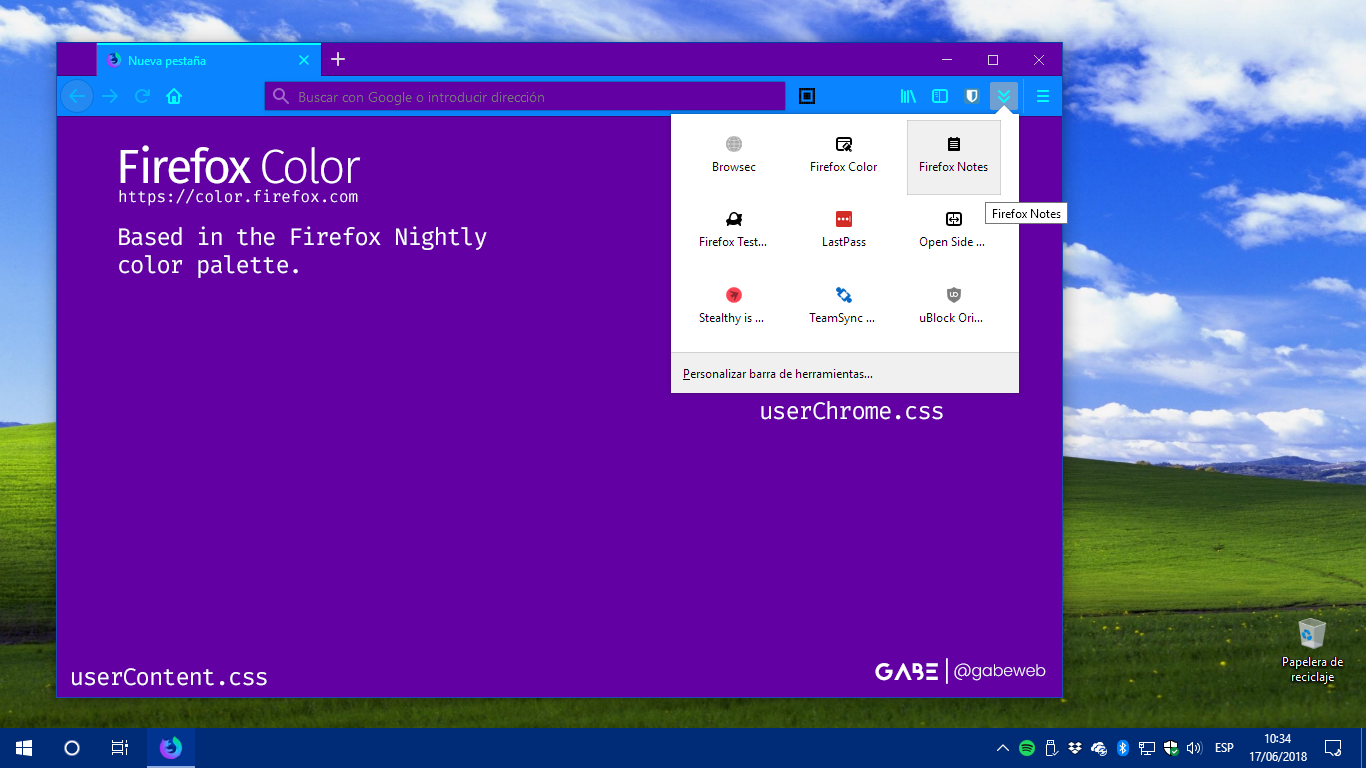Go back to previous page

pyautogui.click(x=77, y=97)
